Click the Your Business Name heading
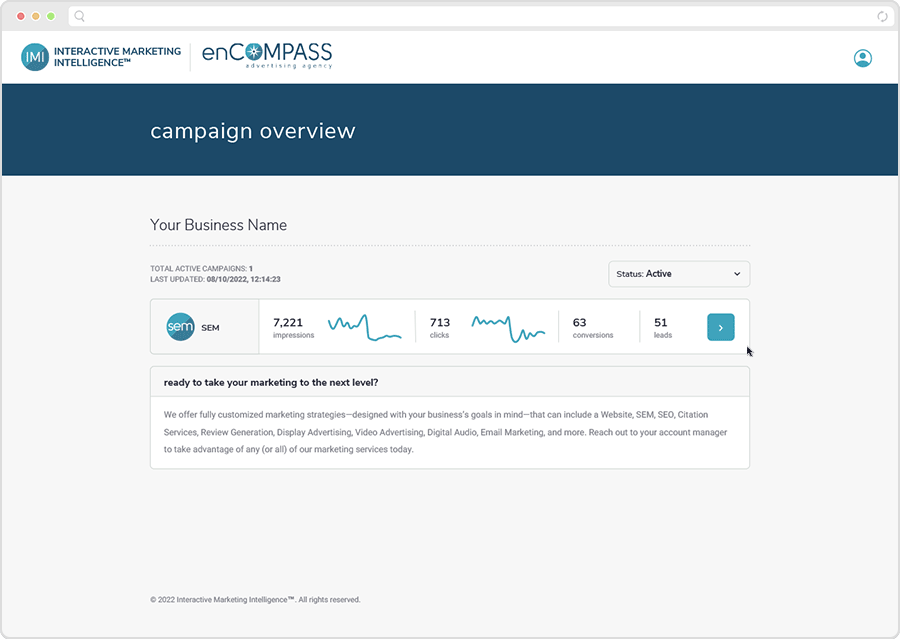Image resolution: width=900 pixels, height=639 pixels. click(218, 225)
